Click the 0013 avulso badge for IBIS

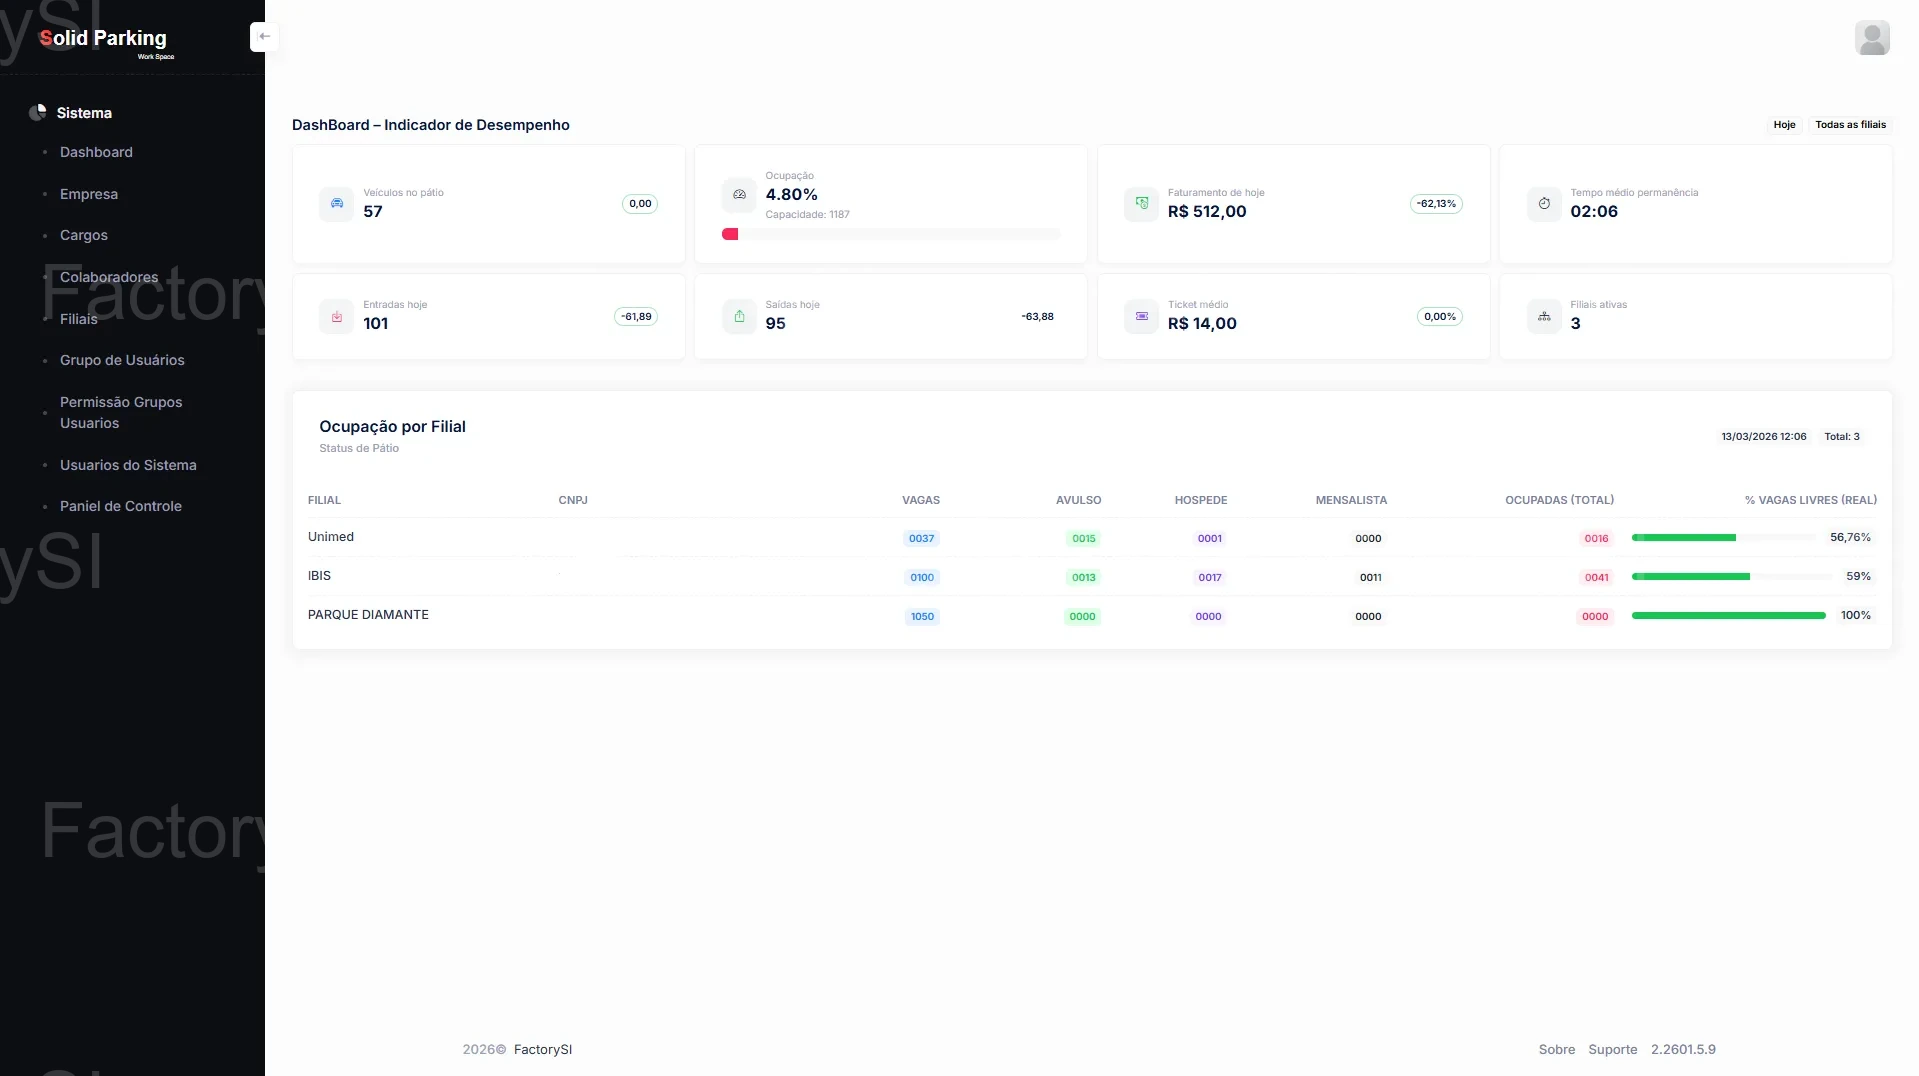tap(1084, 577)
